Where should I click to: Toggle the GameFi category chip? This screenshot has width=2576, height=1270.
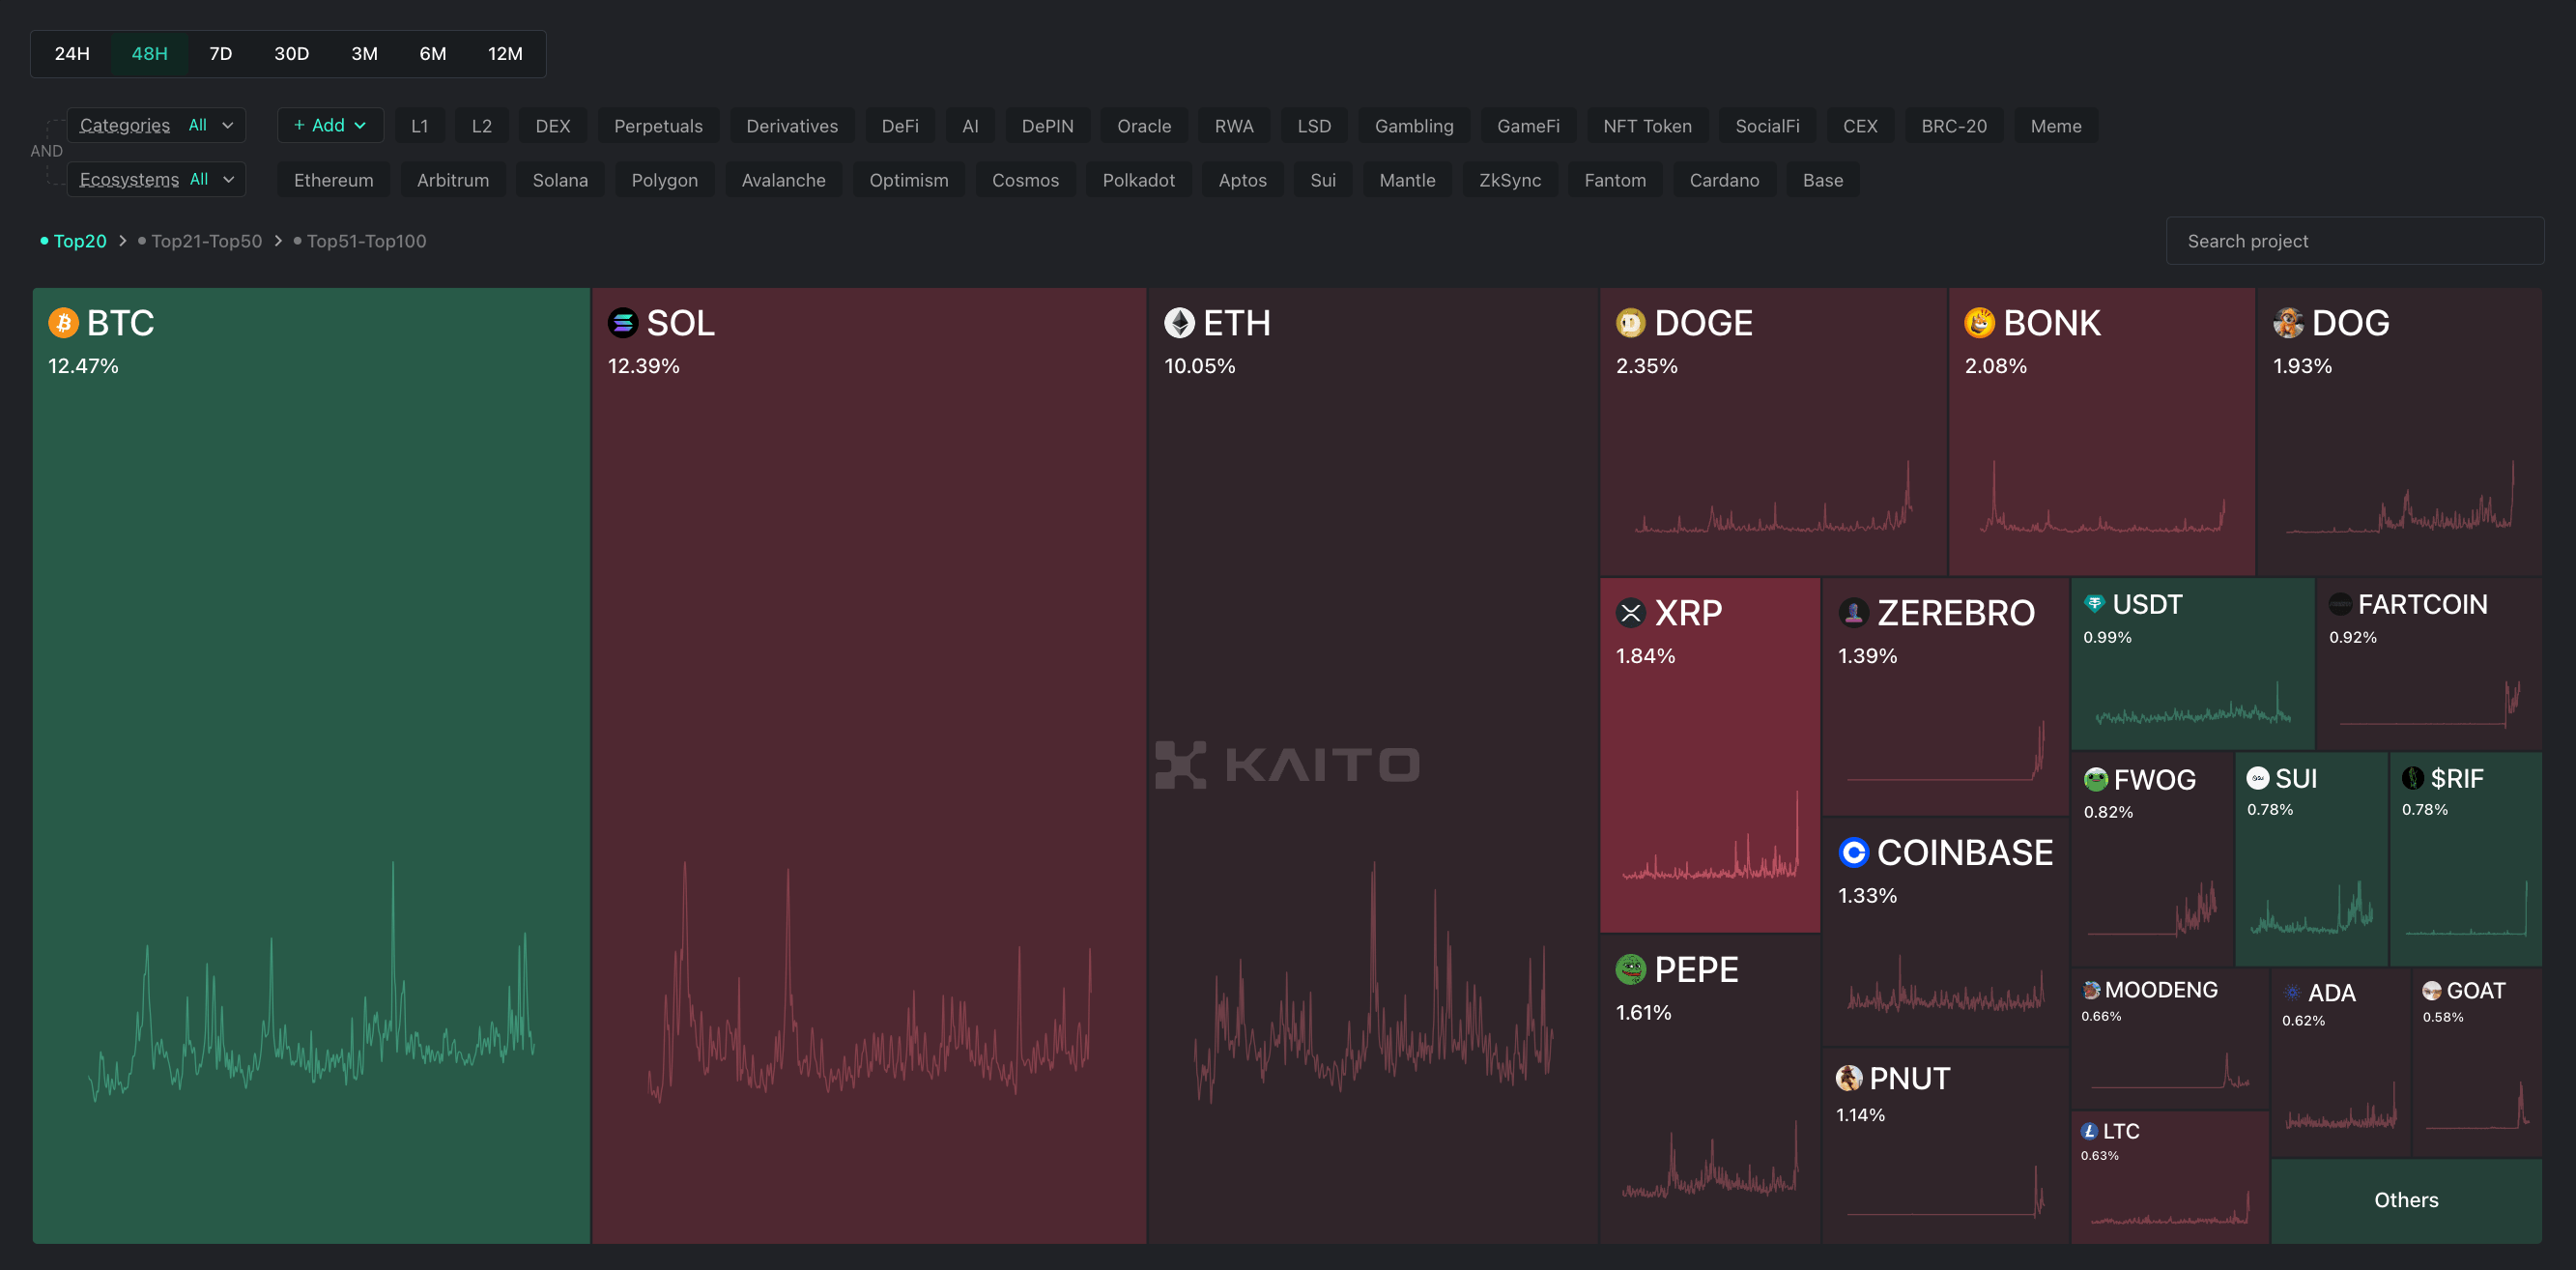pyautogui.click(x=1528, y=126)
